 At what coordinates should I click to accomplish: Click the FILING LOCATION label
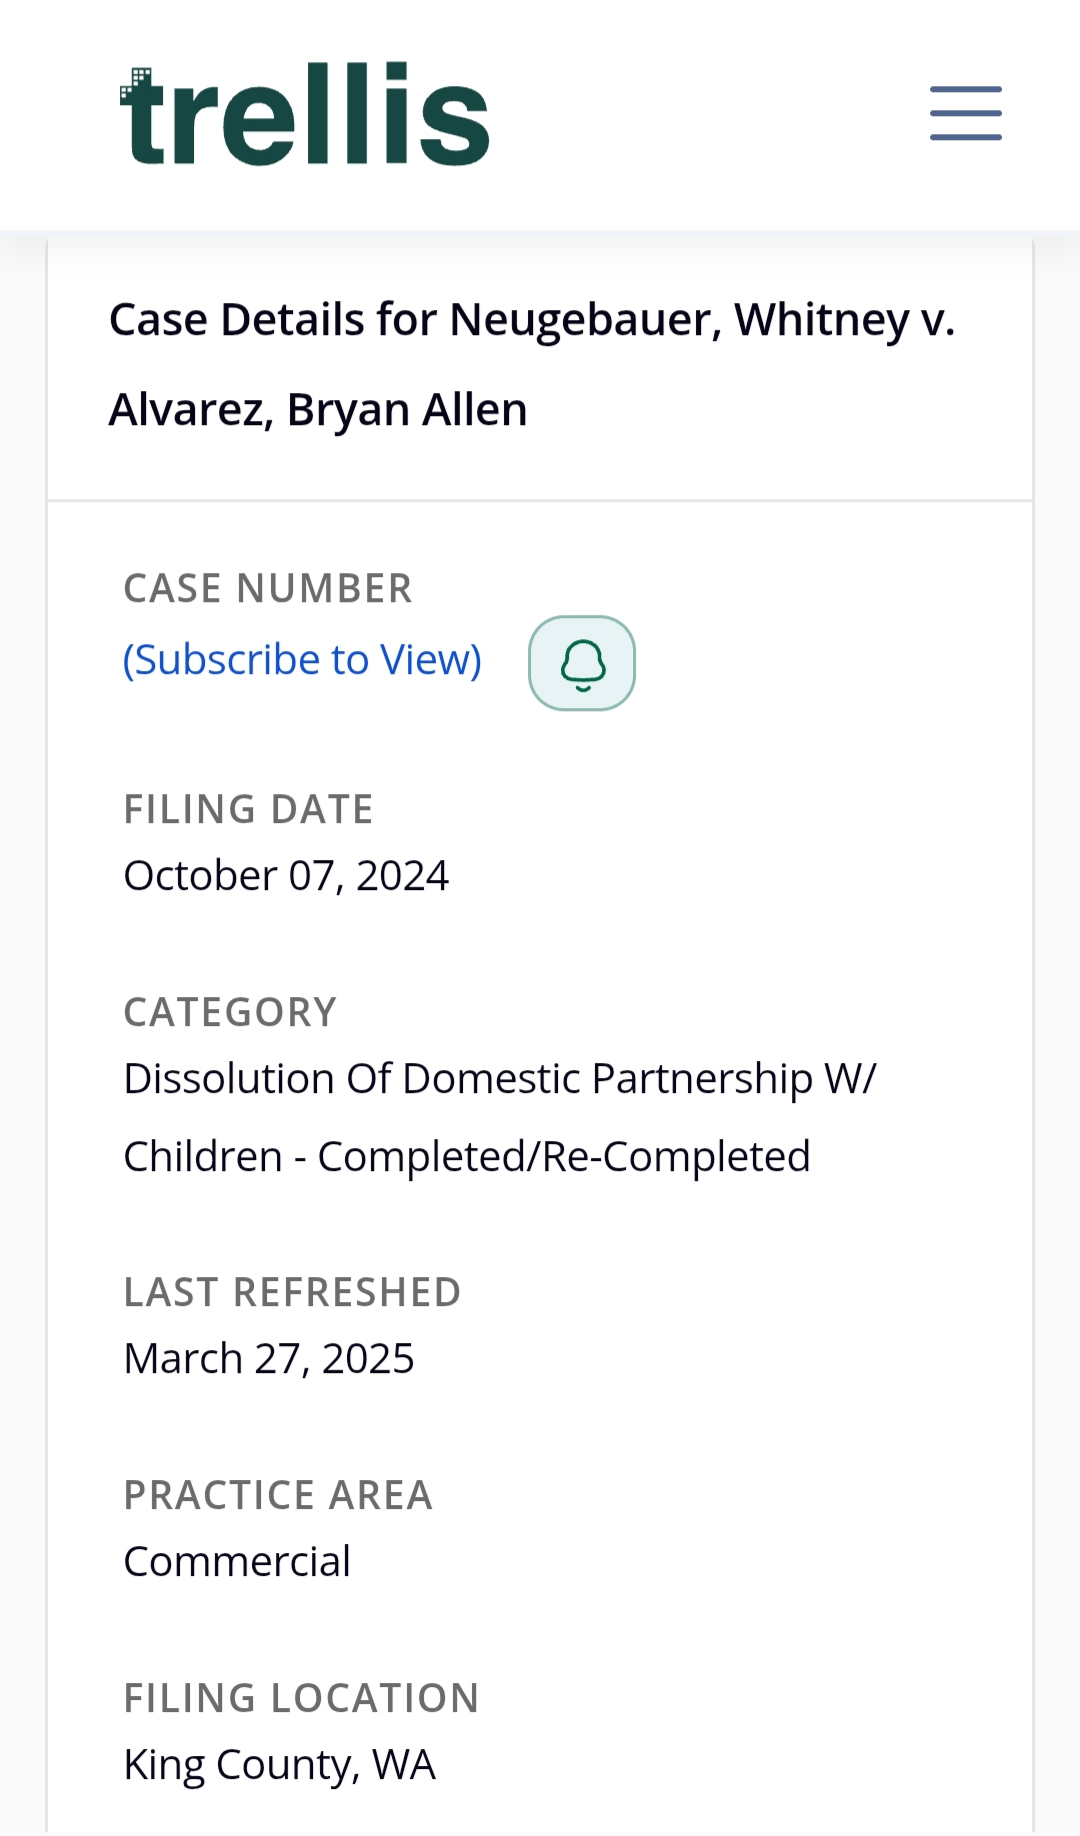click(301, 1698)
